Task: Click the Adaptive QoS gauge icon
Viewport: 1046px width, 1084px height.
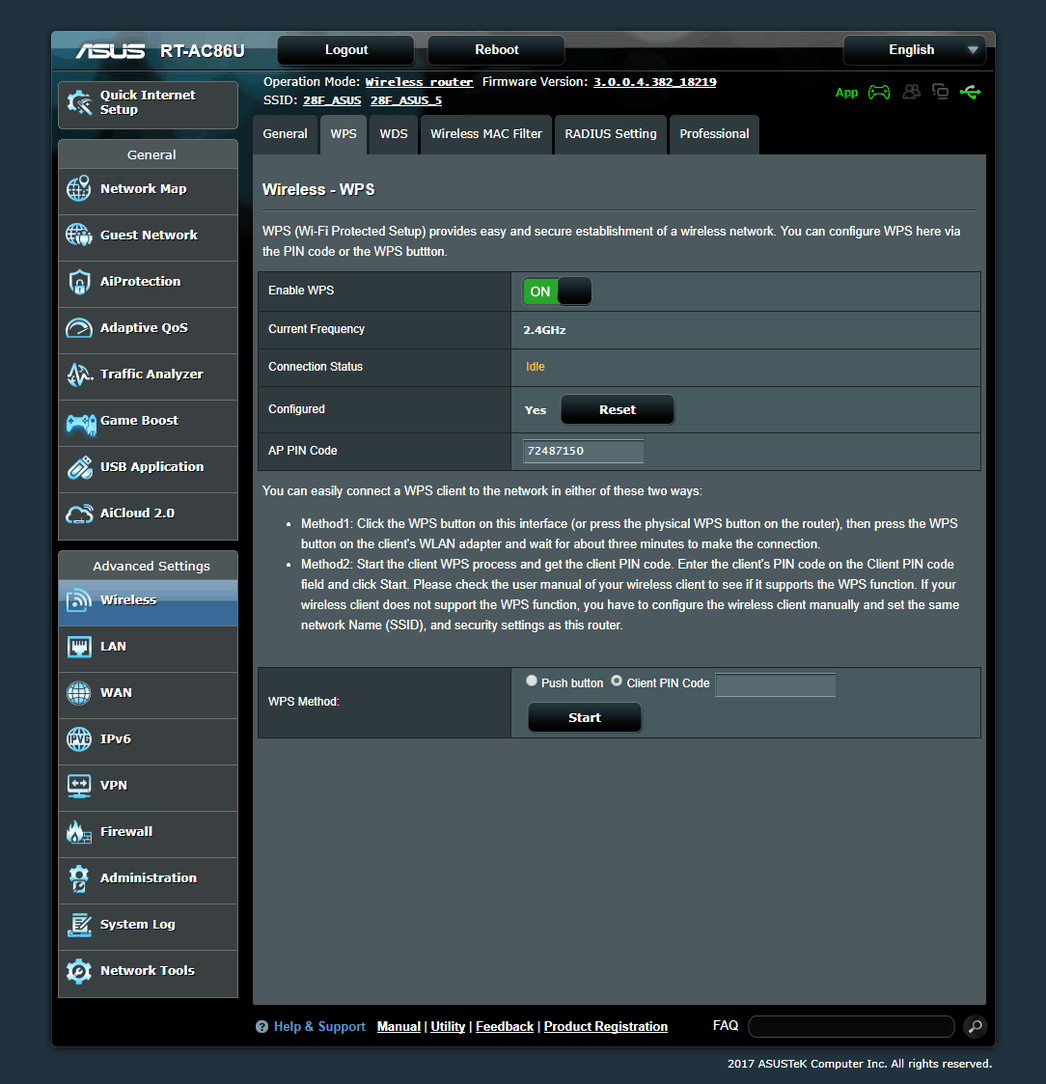Action: tap(79, 328)
